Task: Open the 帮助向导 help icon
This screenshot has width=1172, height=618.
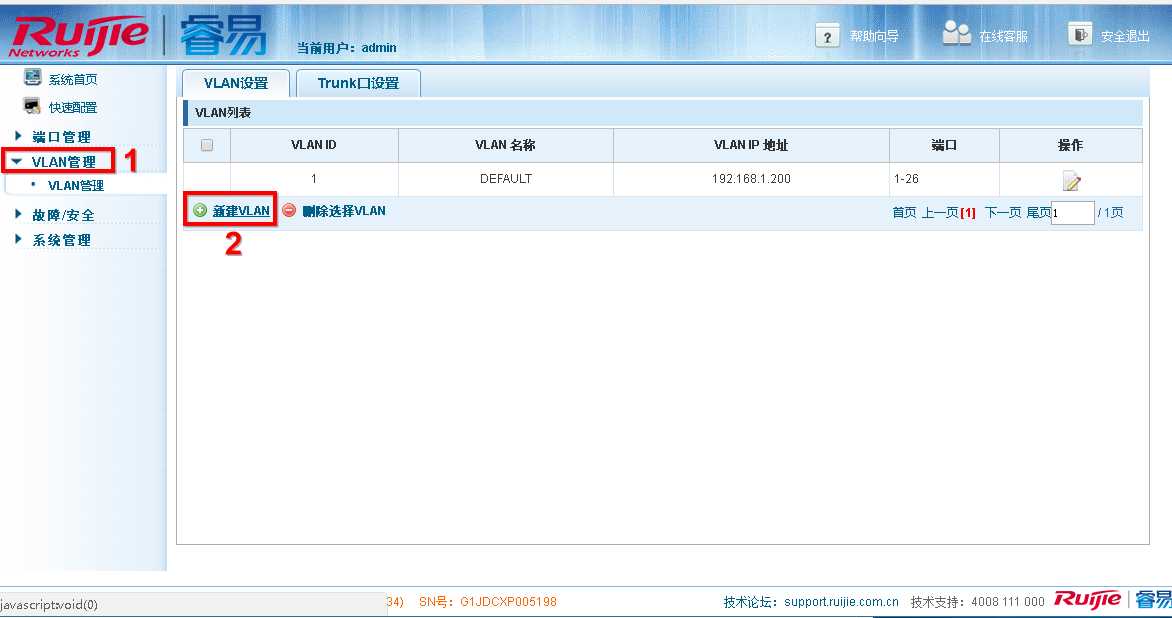Action: [x=827, y=36]
